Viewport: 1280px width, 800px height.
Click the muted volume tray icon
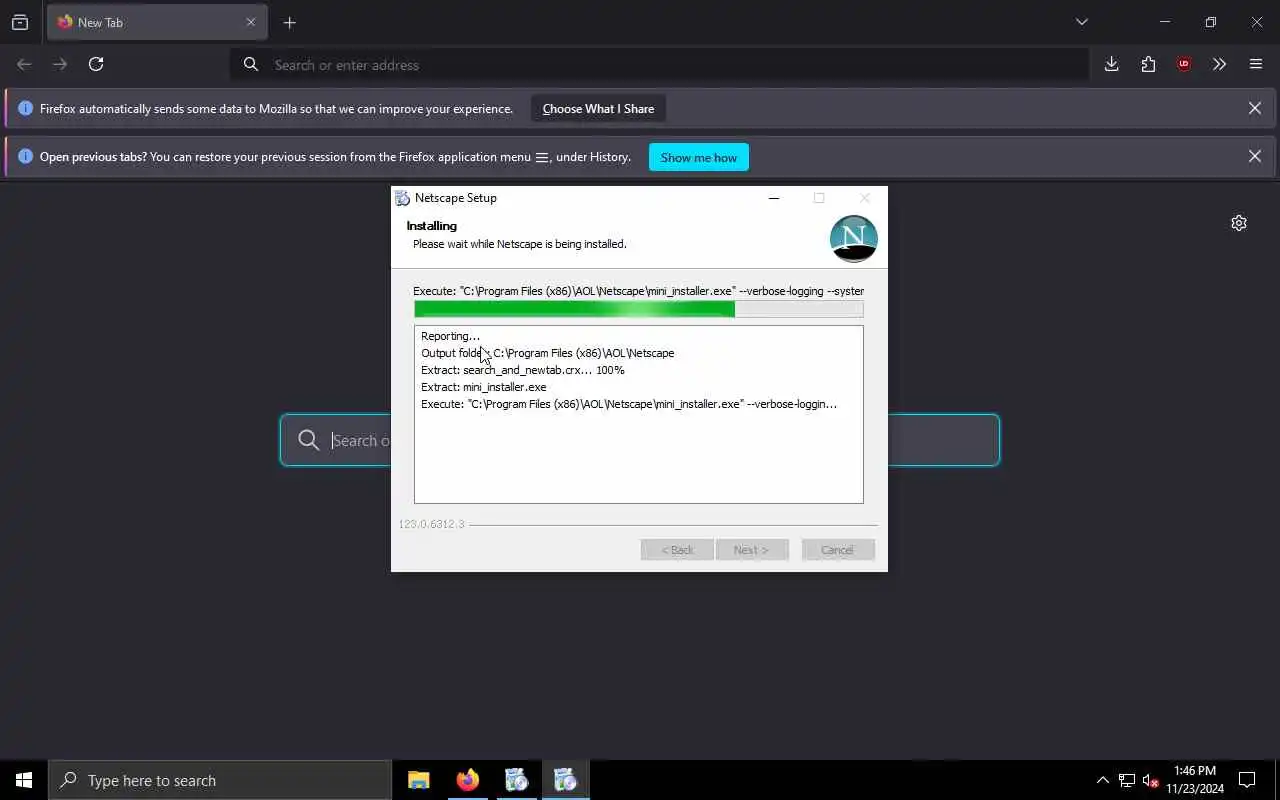tap(1150, 780)
